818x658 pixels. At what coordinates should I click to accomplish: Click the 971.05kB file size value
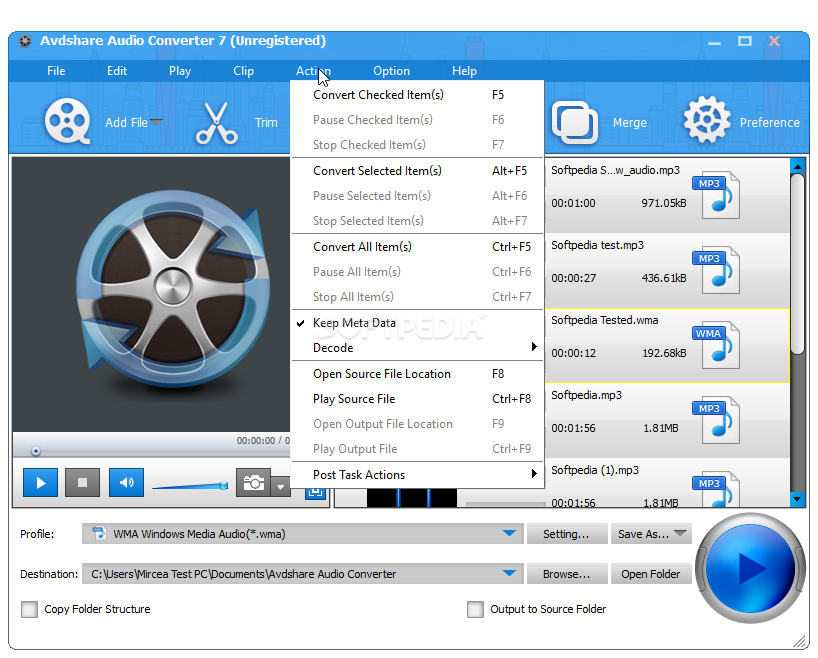(664, 203)
